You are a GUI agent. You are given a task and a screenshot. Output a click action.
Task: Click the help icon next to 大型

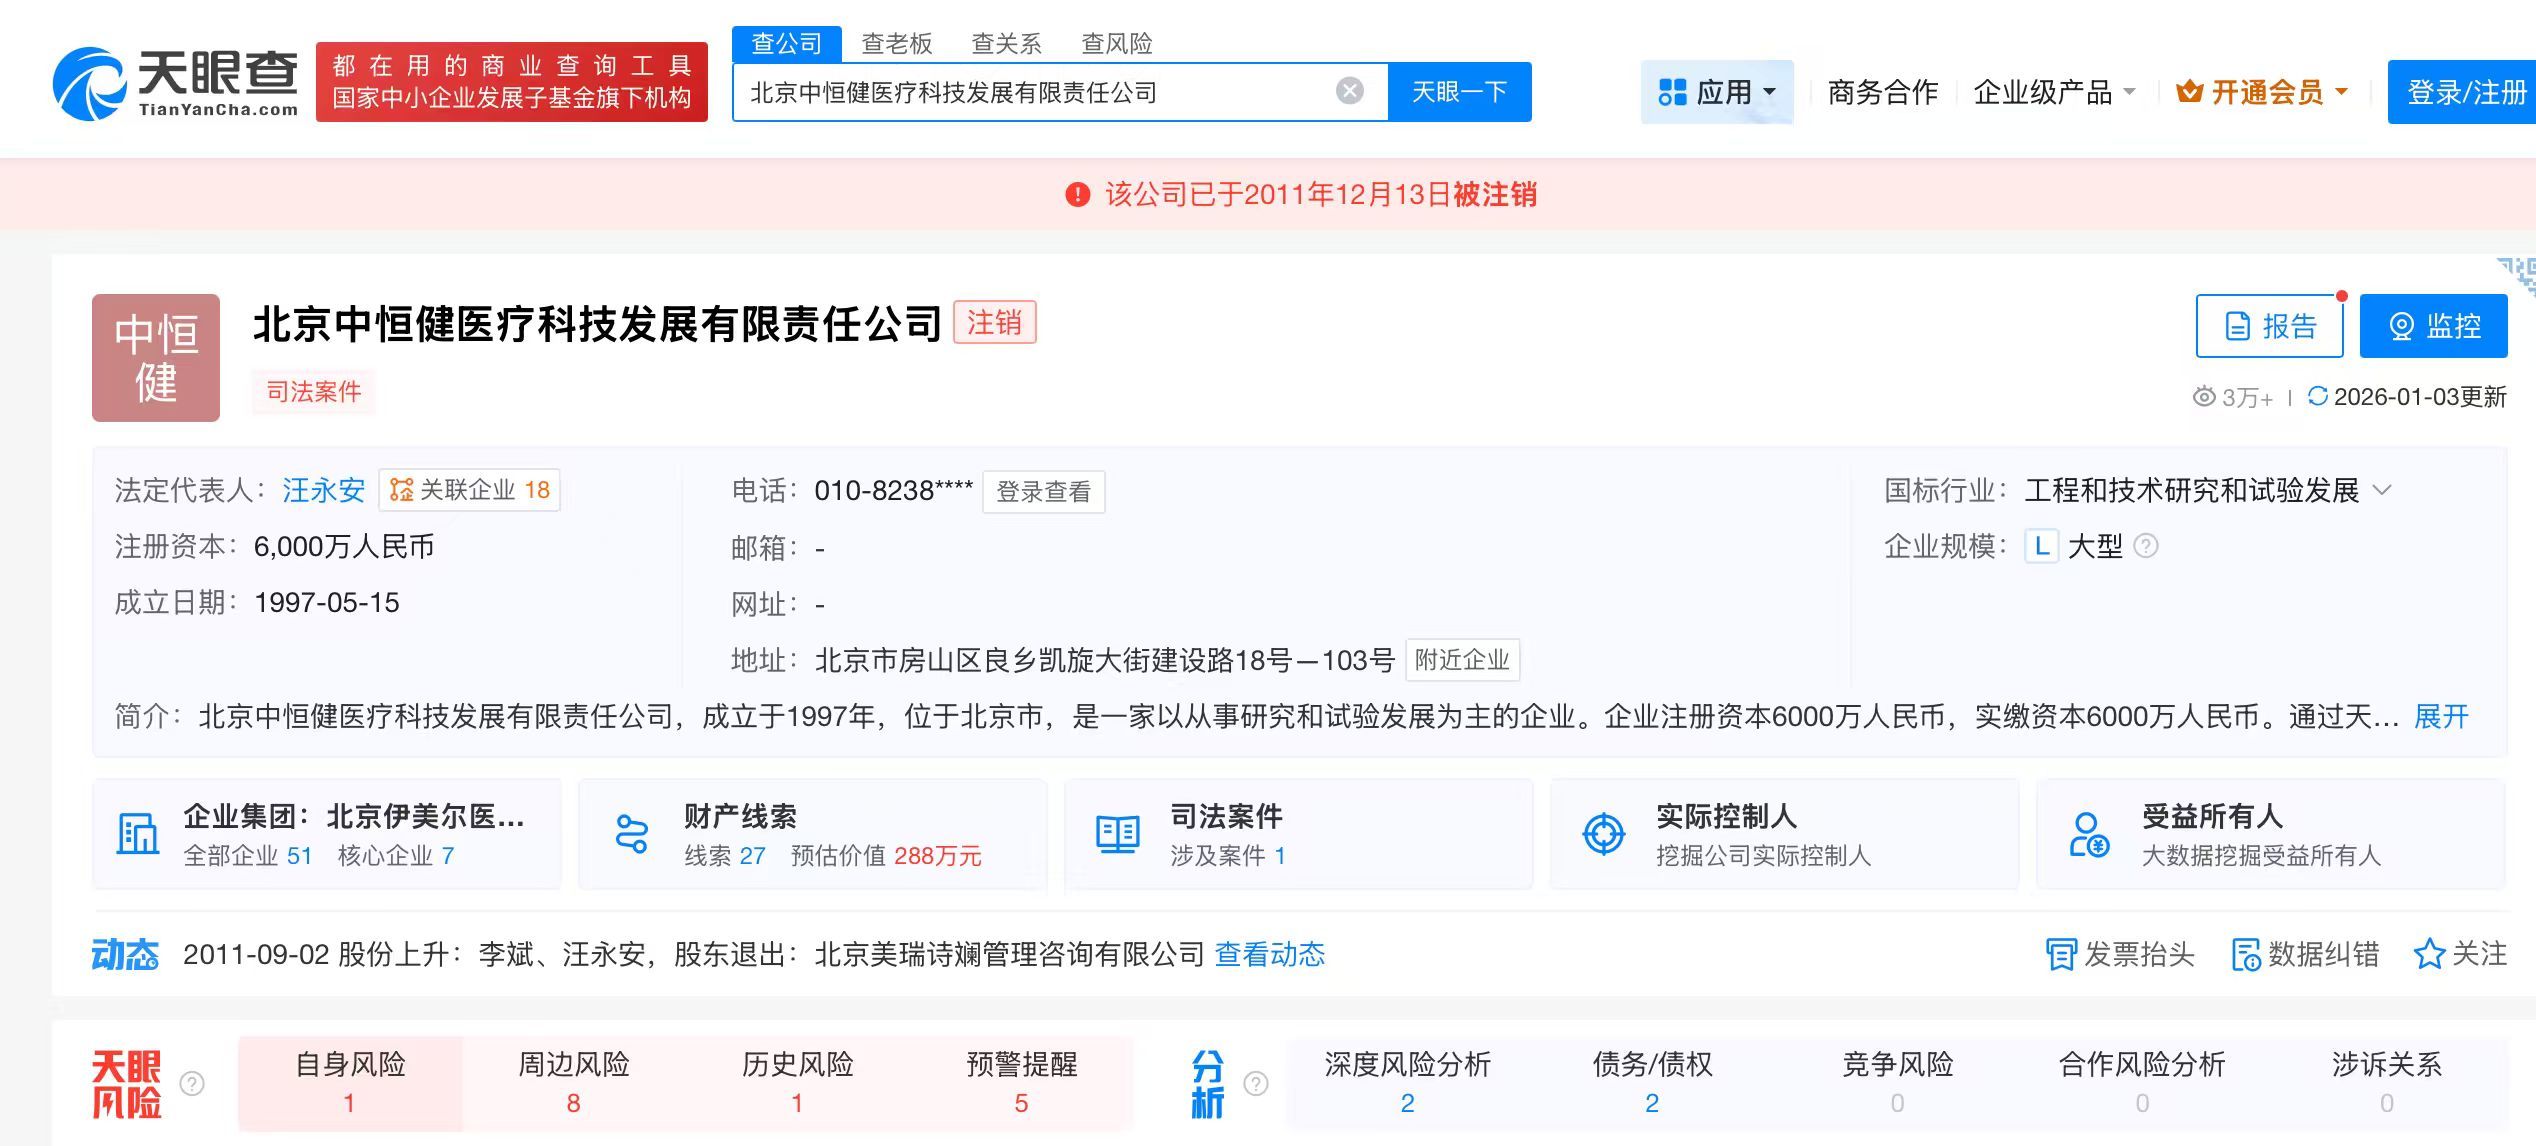click(2146, 546)
